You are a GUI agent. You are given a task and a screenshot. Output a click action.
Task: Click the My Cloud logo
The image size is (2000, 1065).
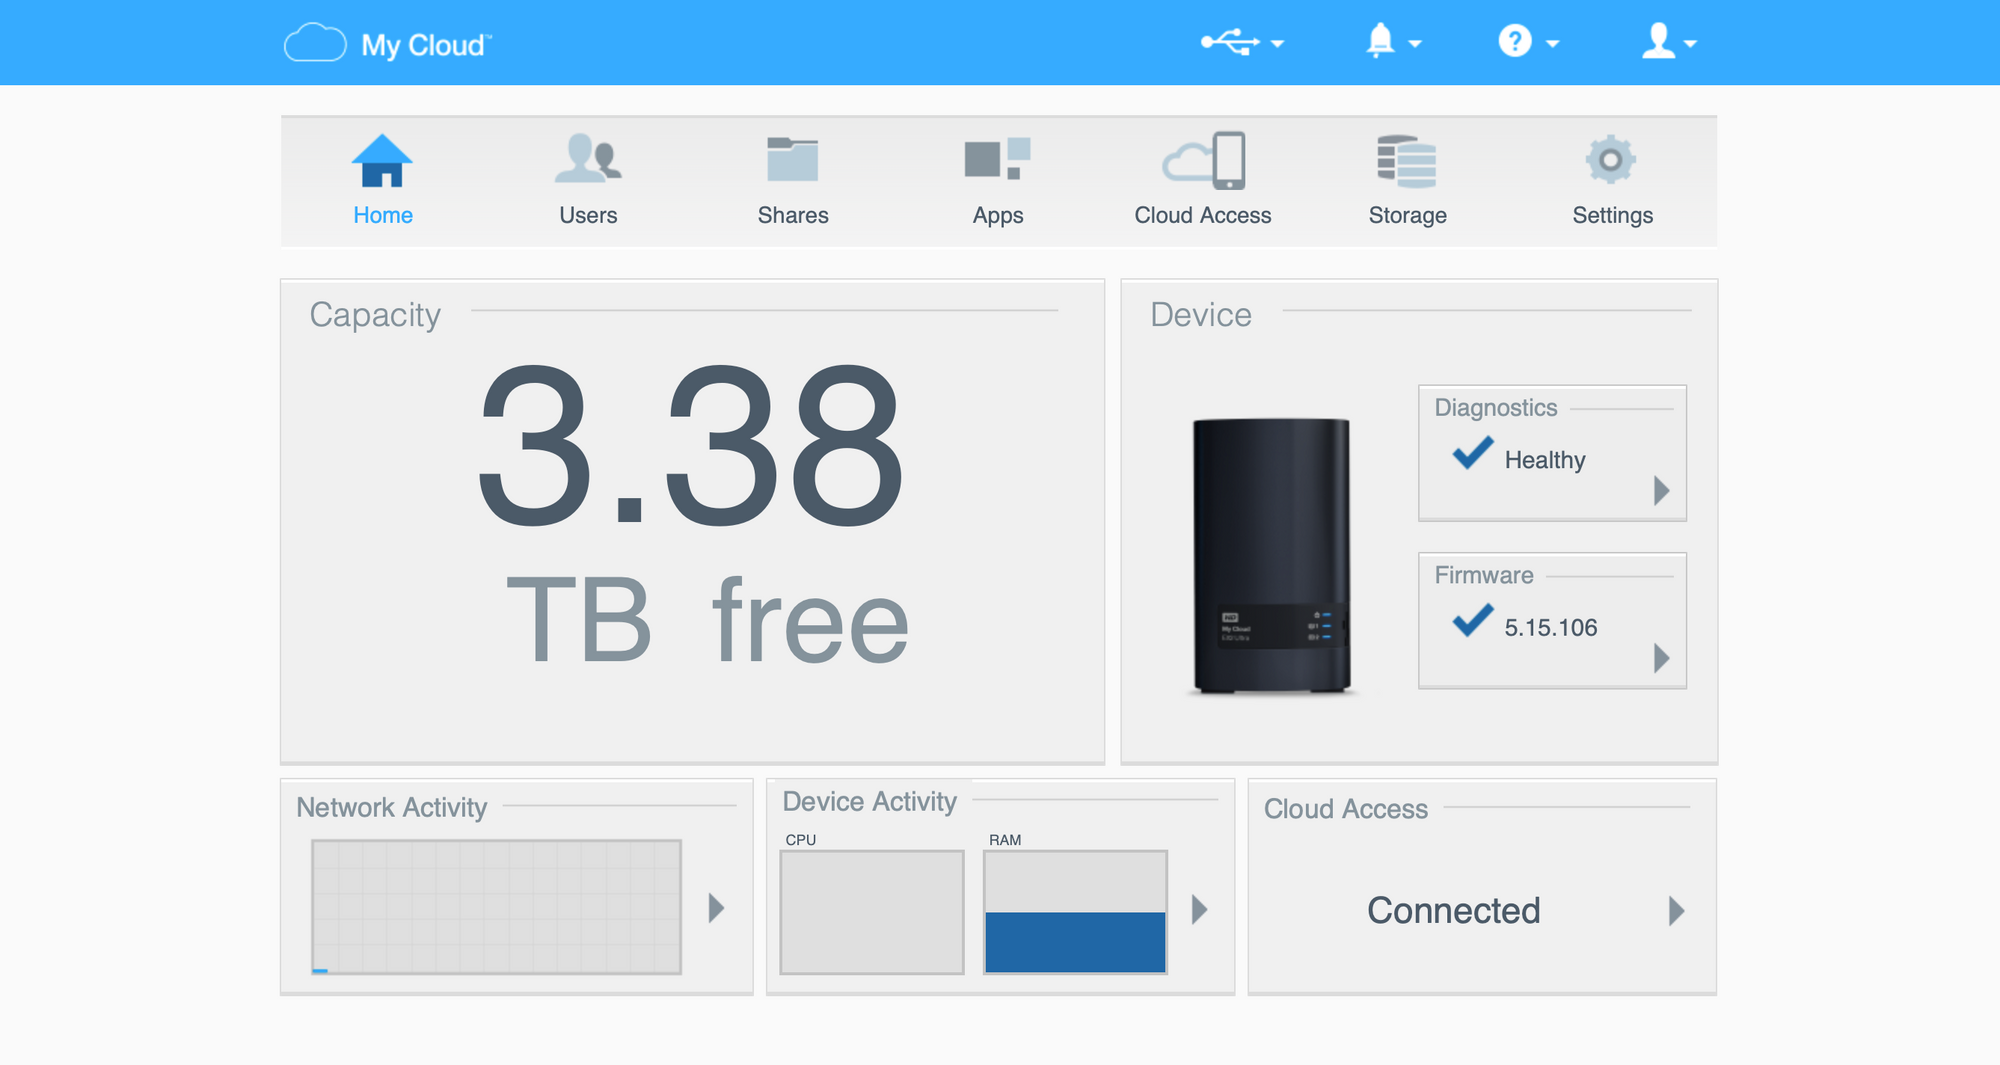[387, 42]
